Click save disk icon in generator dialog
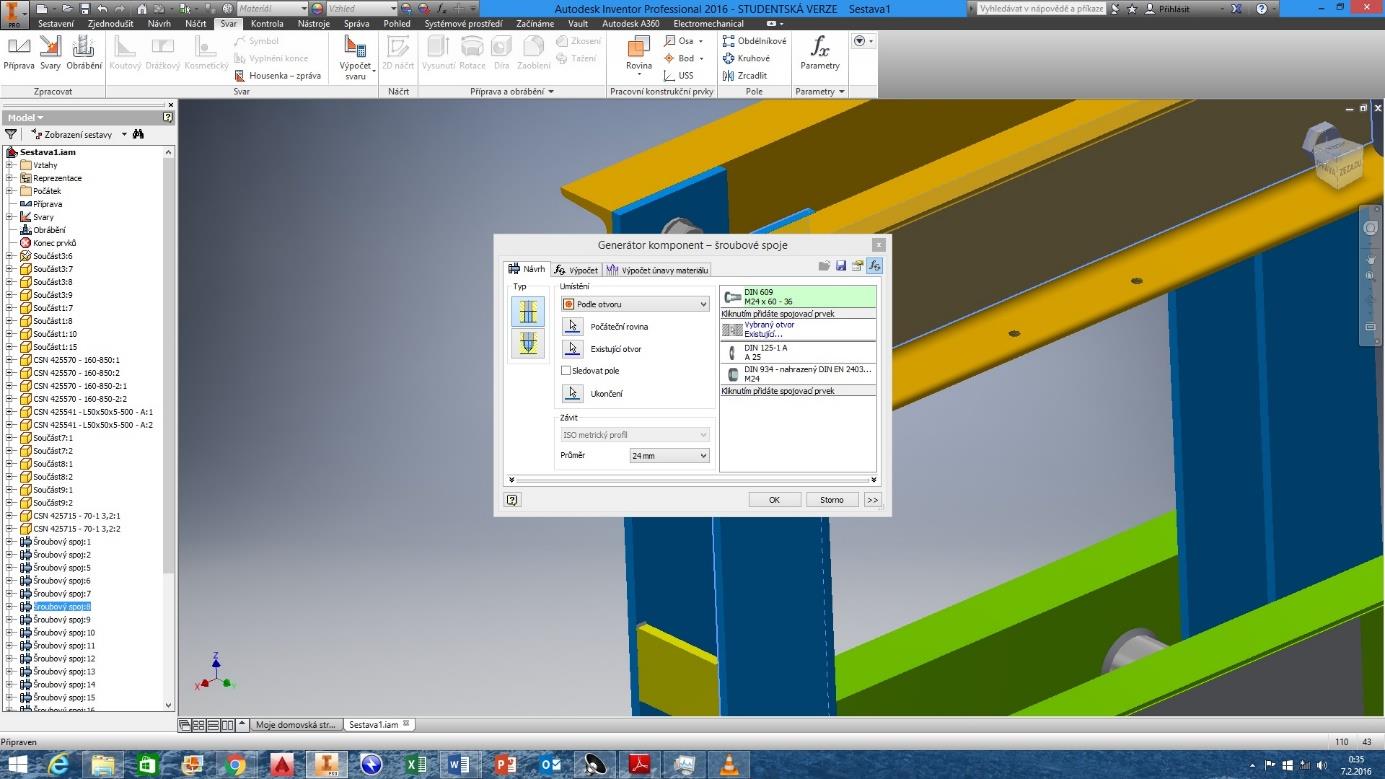Viewport: 1385px width, 779px height. pos(841,266)
